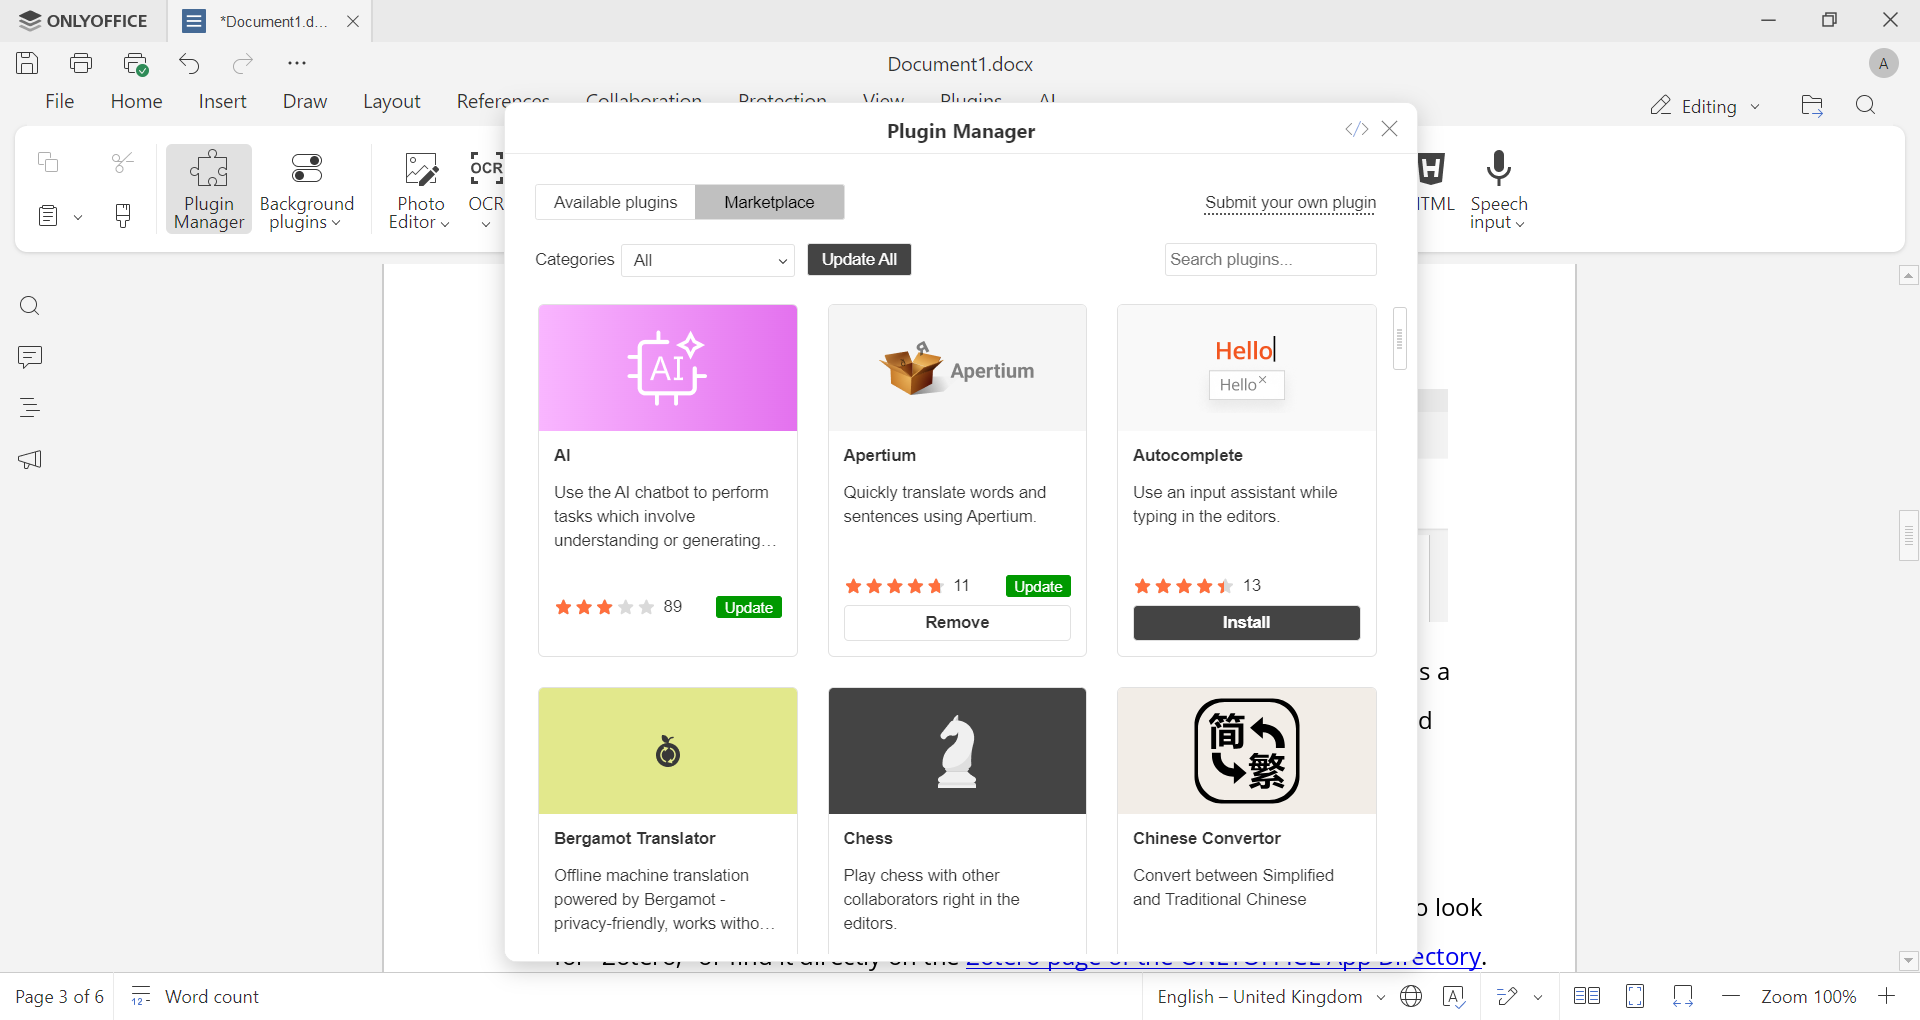This screenshot has width=1920, height=1020.
Task: Click the Document1 file tab
Action: coord(271,21)
